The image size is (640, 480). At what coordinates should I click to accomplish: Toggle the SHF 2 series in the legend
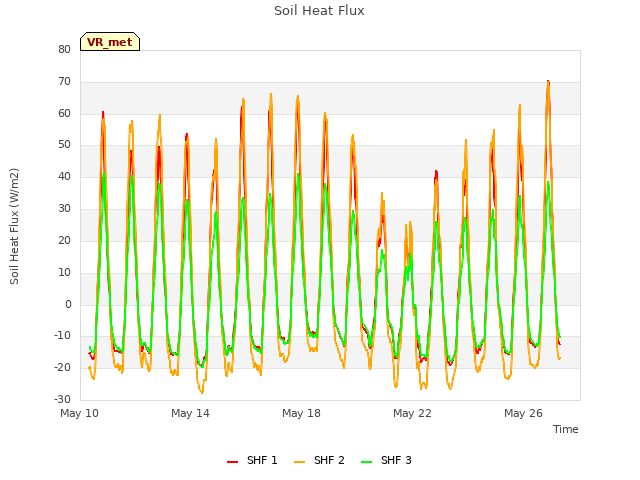319,460
